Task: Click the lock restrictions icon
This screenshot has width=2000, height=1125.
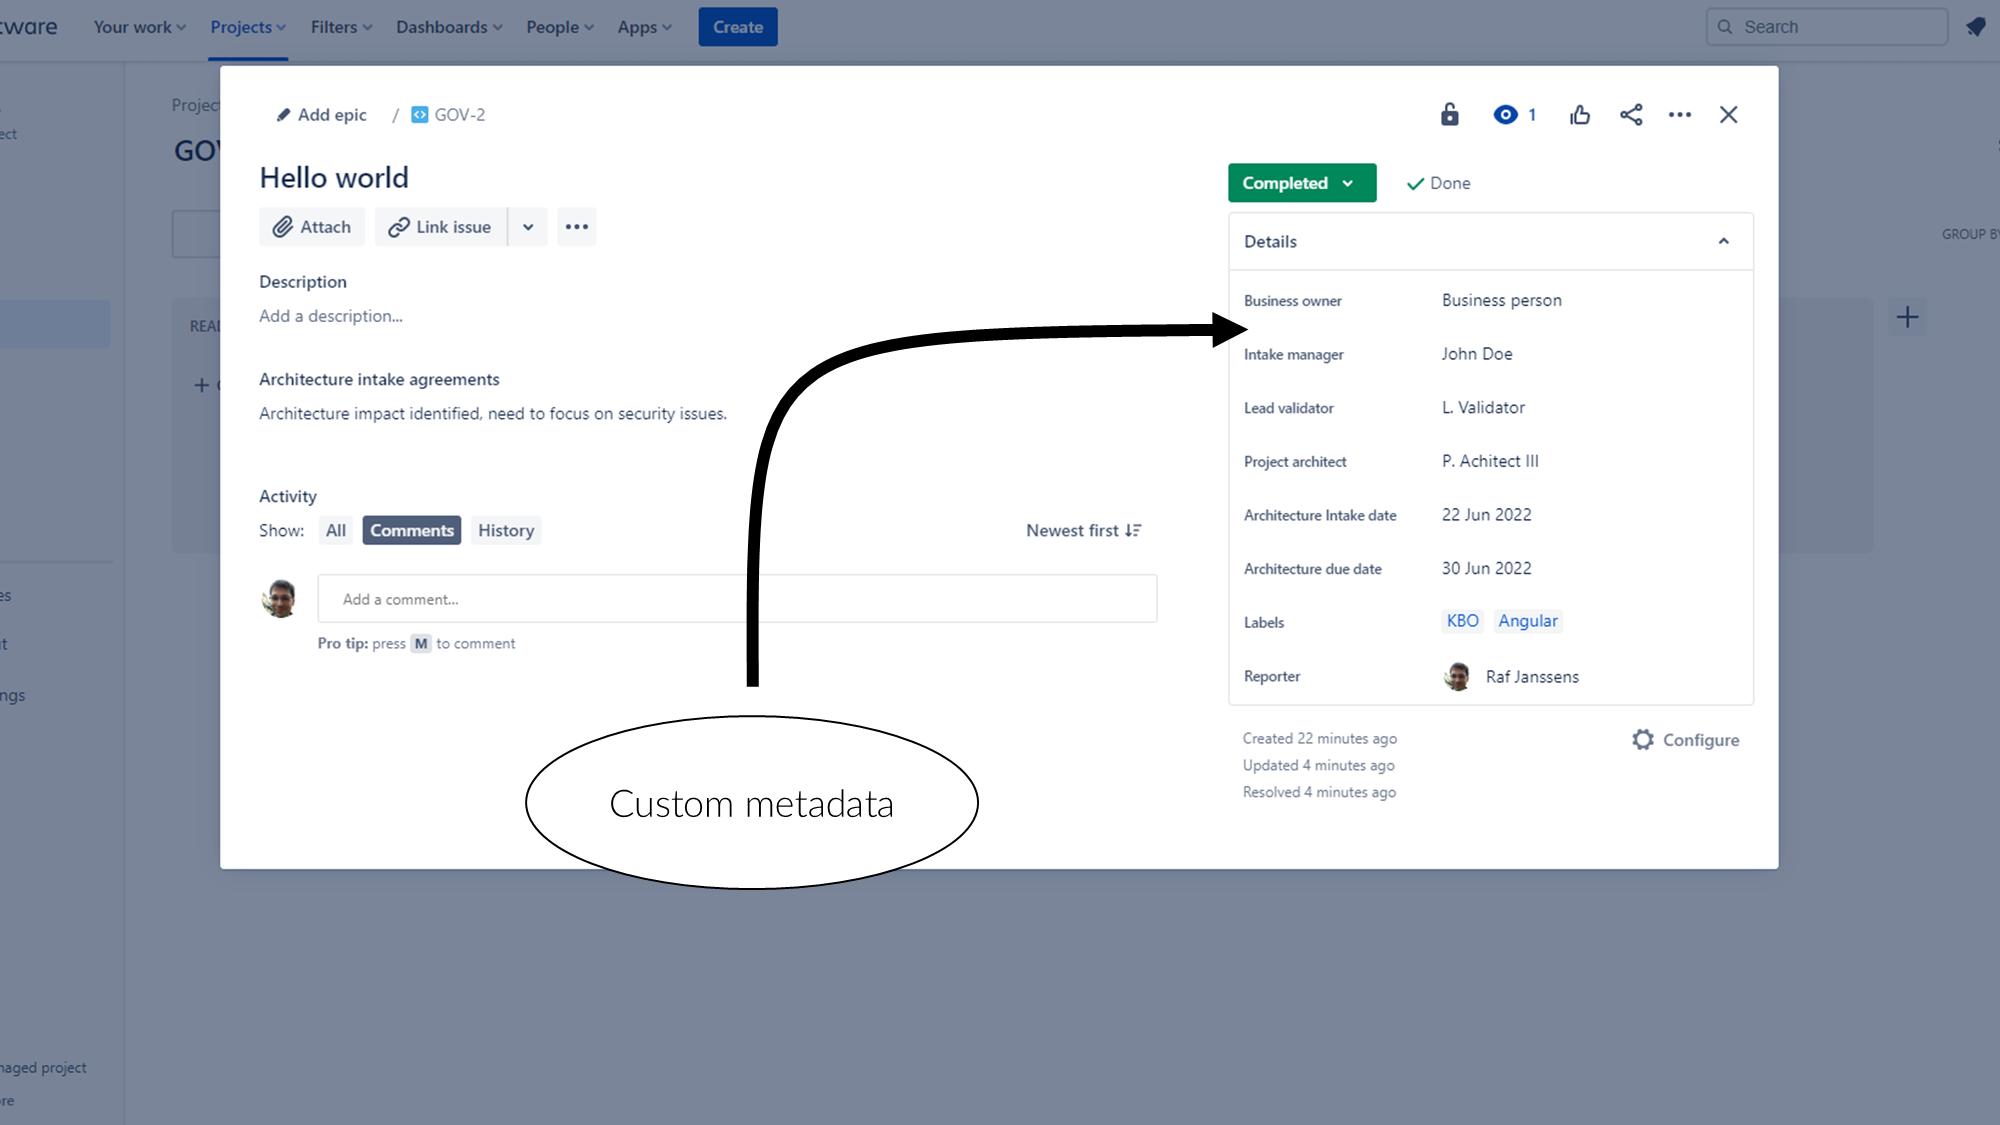Action: click(x=1449, y=115)
